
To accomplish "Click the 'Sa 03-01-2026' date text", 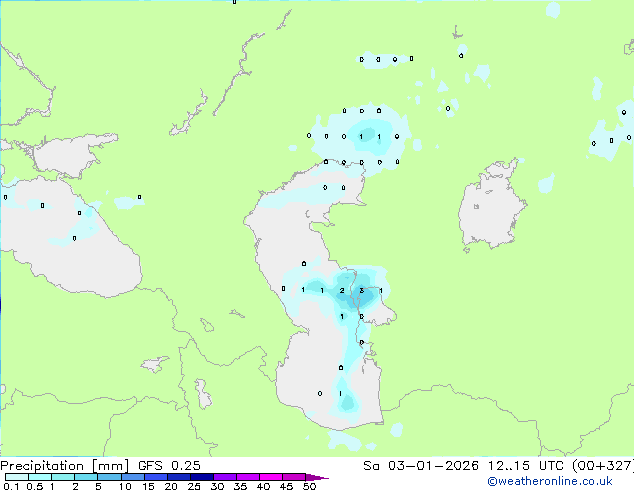I will (421, 466).
